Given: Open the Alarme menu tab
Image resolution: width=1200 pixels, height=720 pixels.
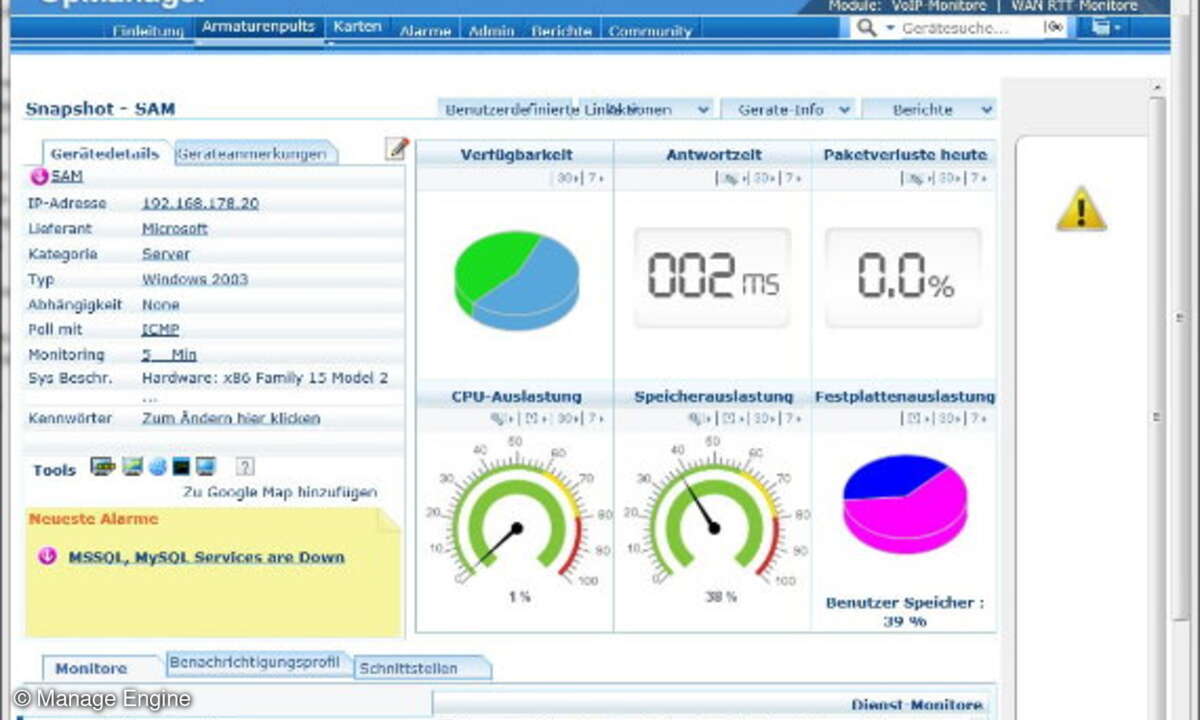Looking at the screenshot, I should [x=425, y=31].
